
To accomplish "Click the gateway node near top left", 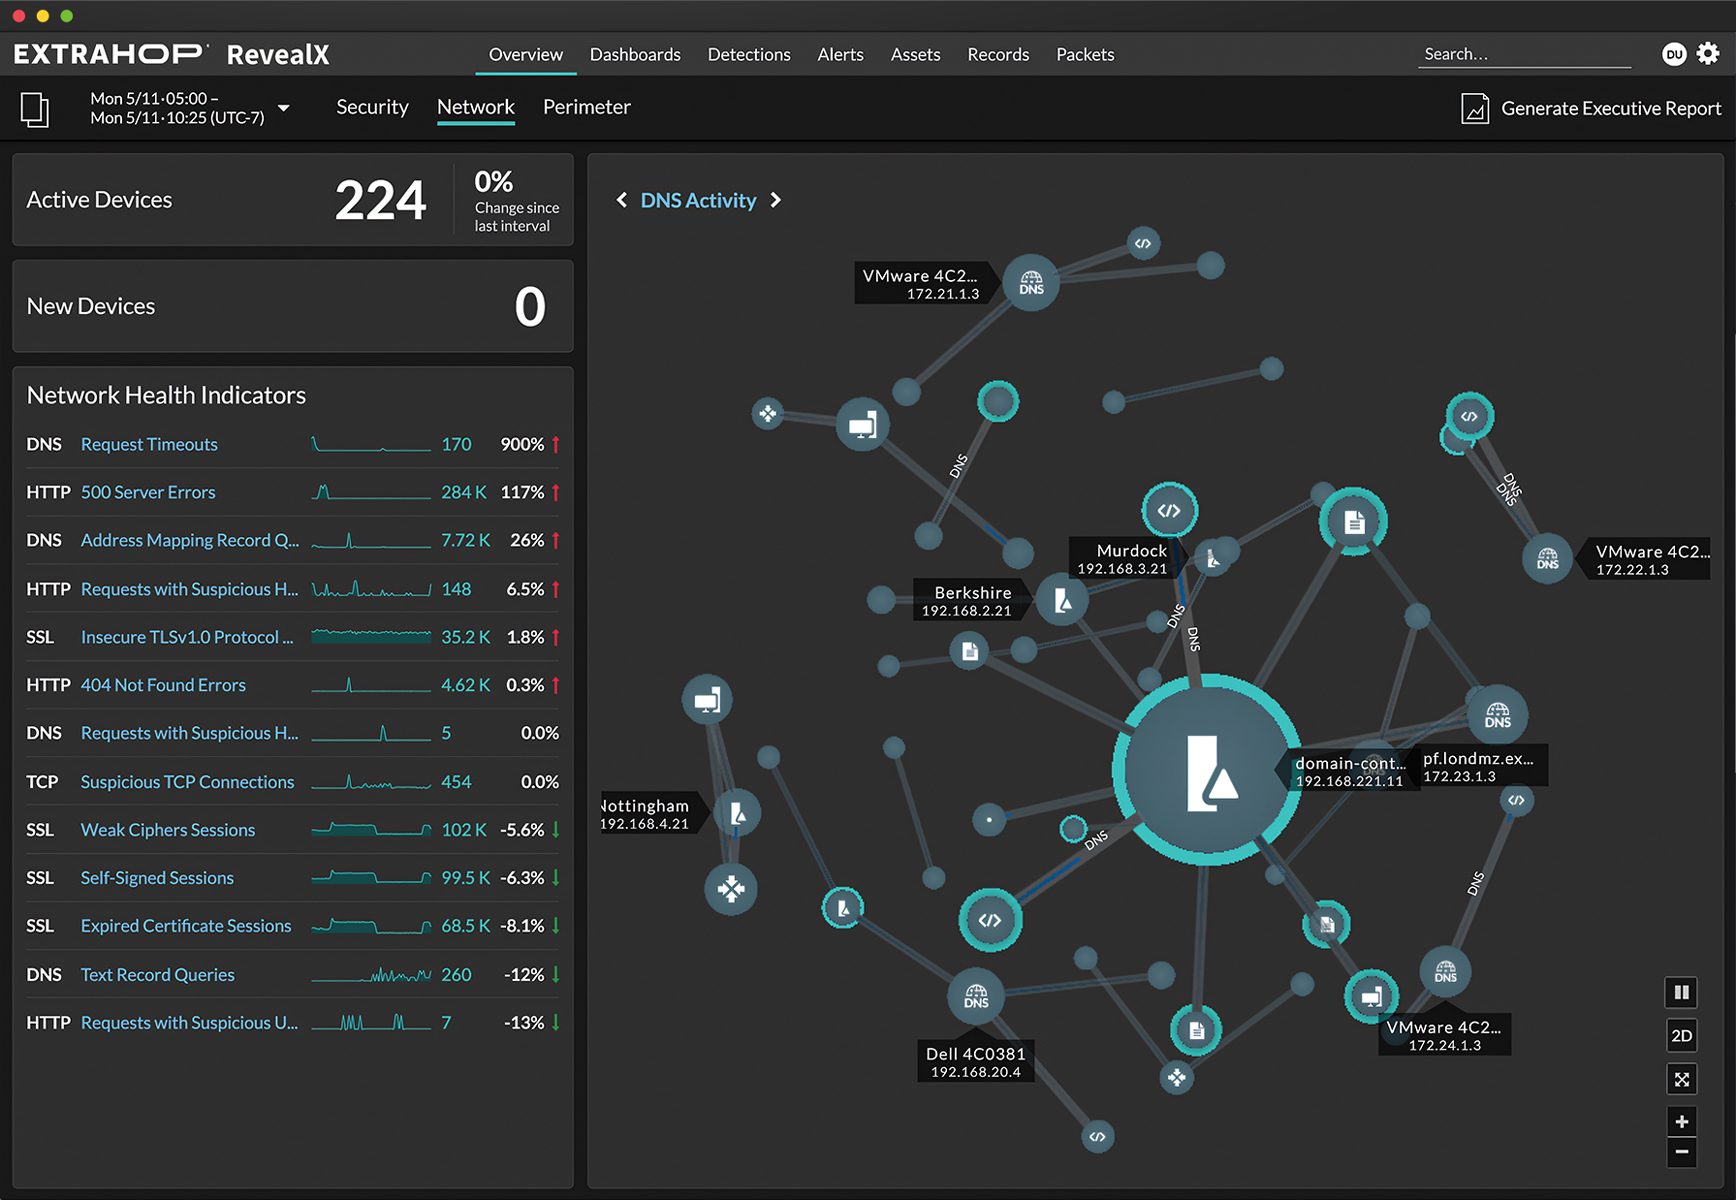I will click(767, 413).
